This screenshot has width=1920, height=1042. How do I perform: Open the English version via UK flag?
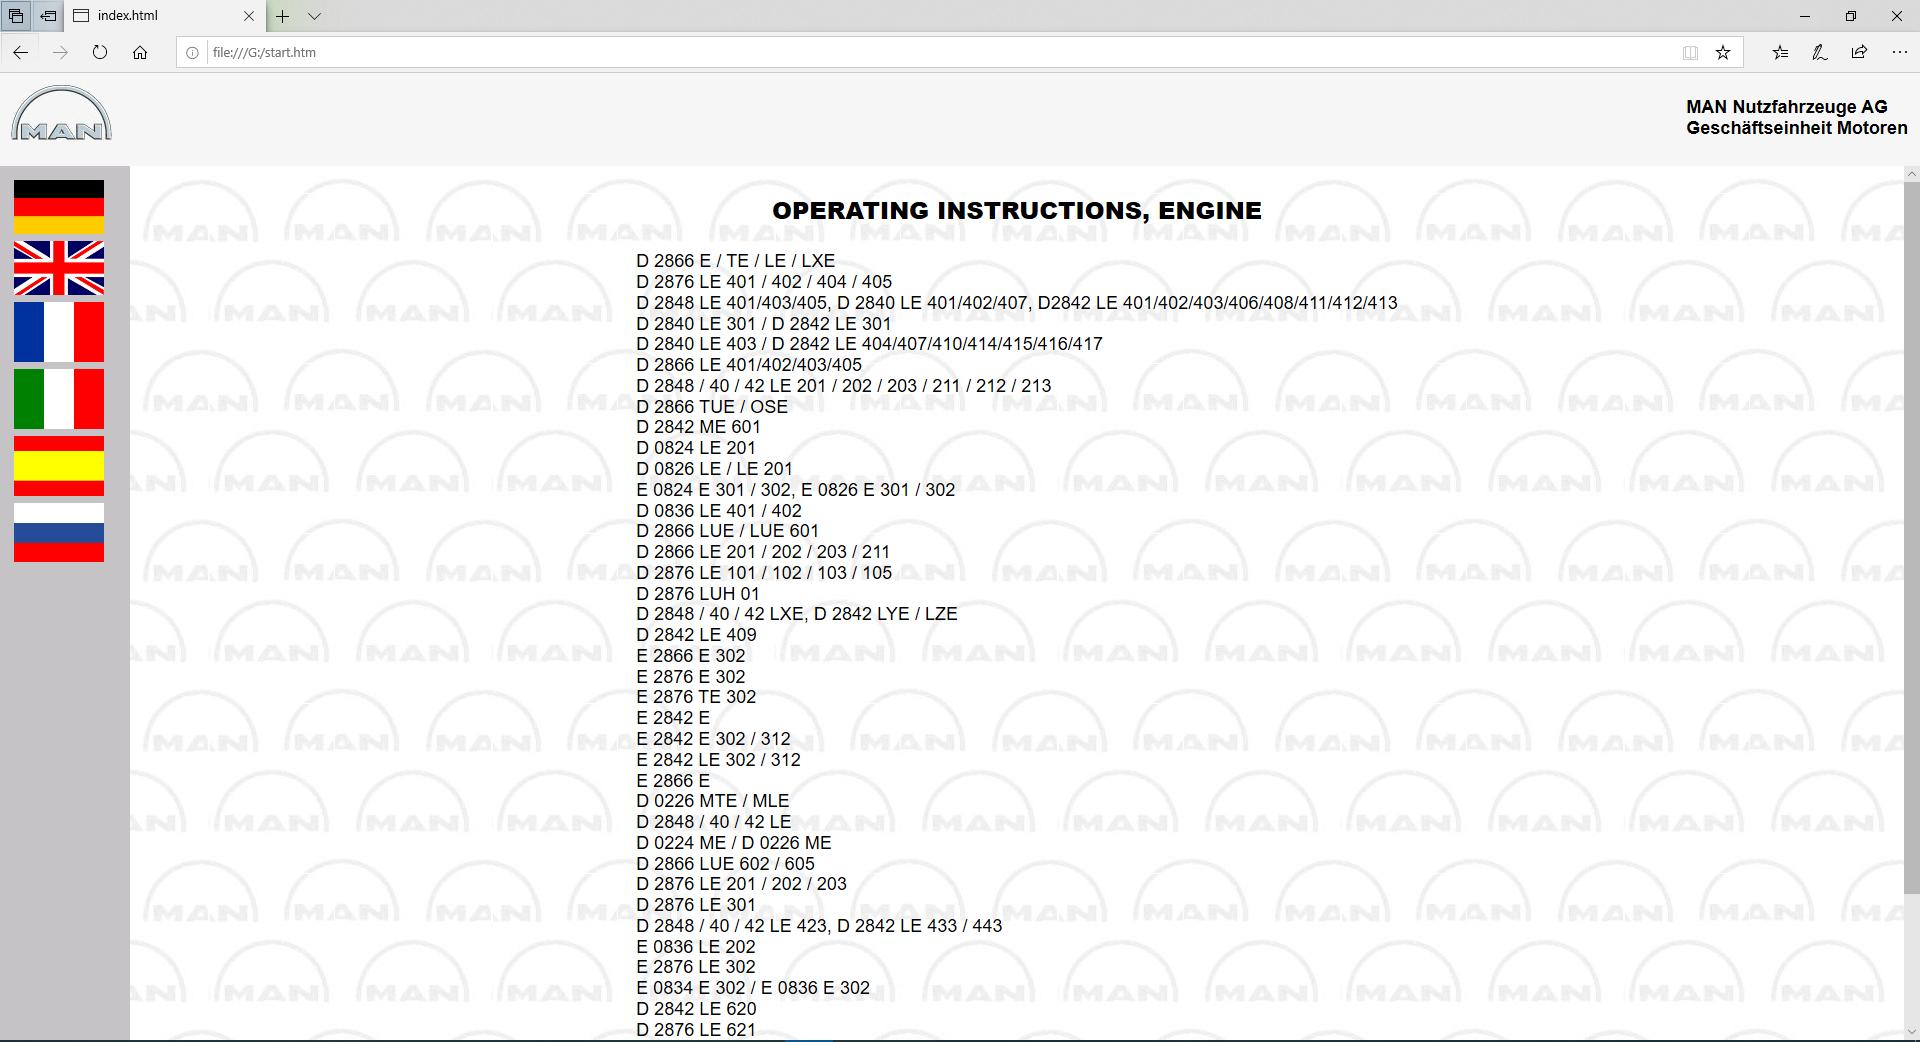(58, 270)
